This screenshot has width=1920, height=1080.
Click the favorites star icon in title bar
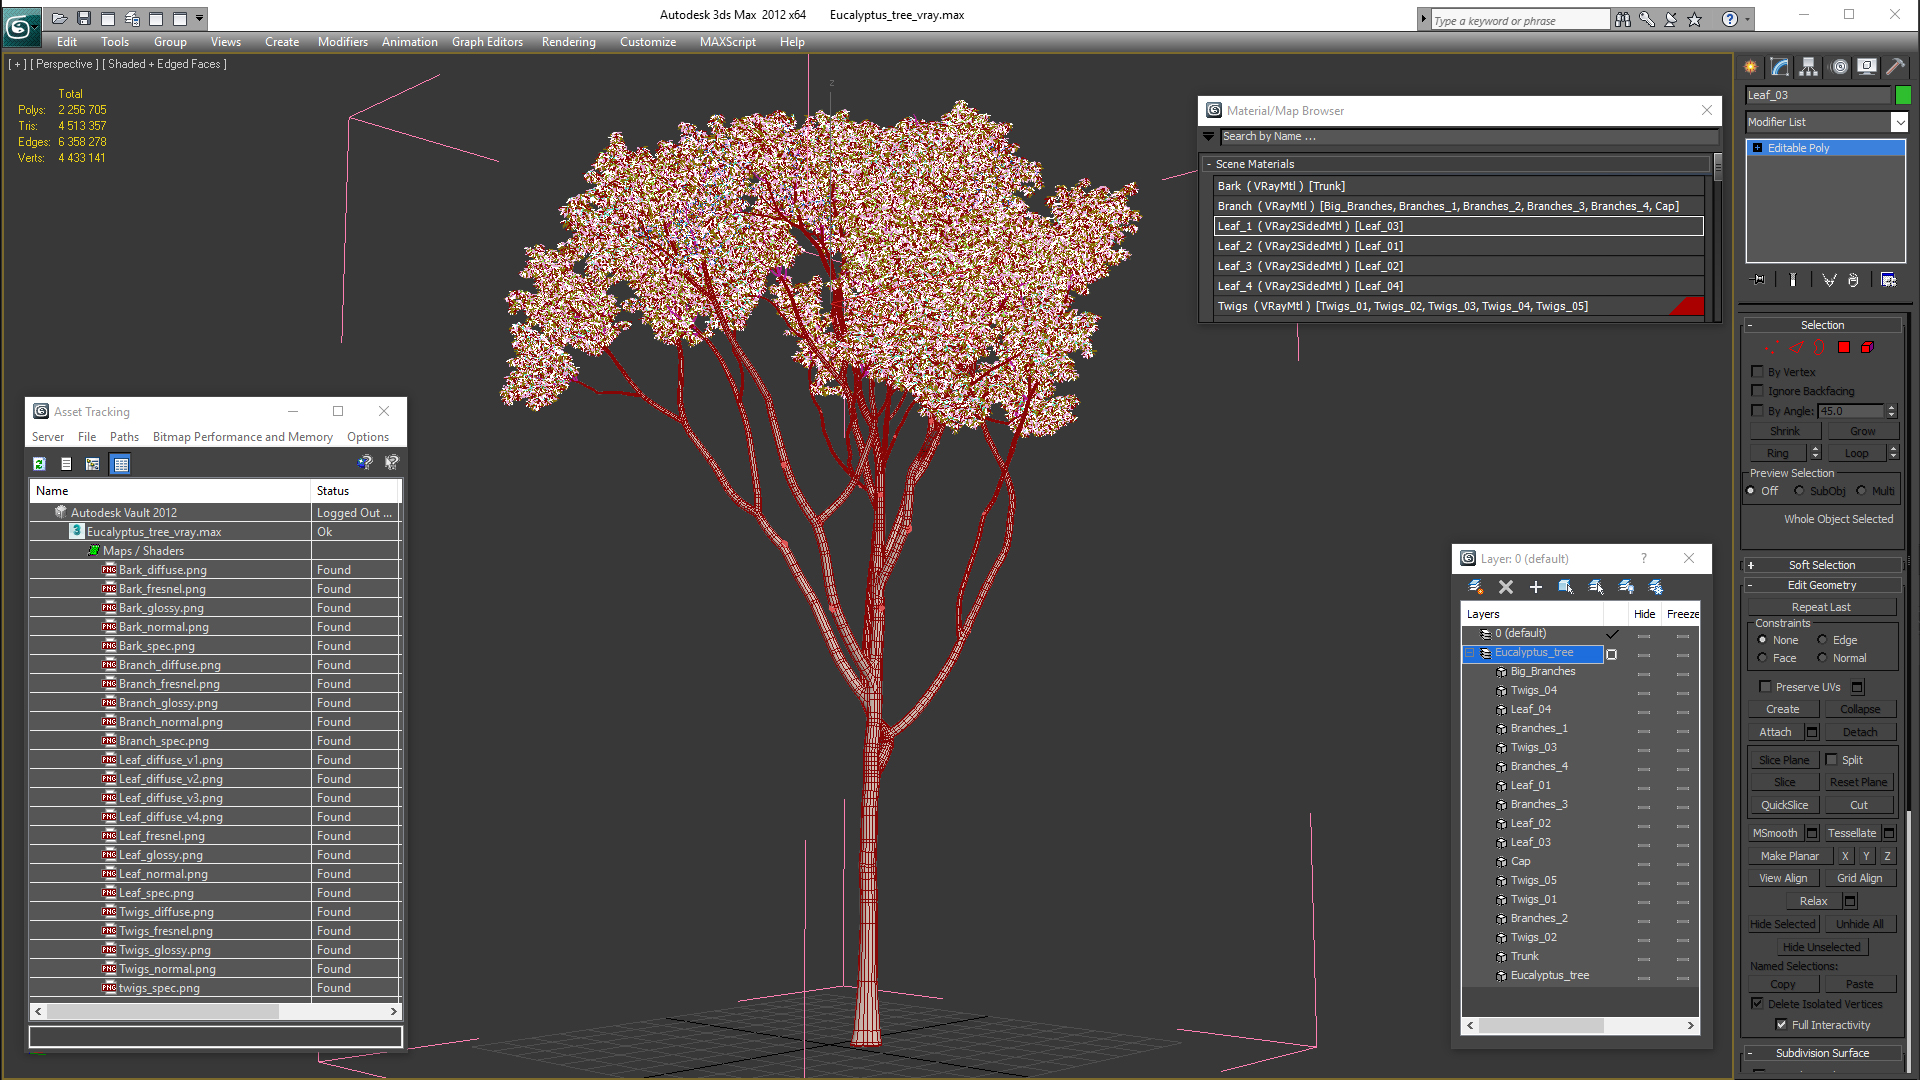click(1695, 19)
